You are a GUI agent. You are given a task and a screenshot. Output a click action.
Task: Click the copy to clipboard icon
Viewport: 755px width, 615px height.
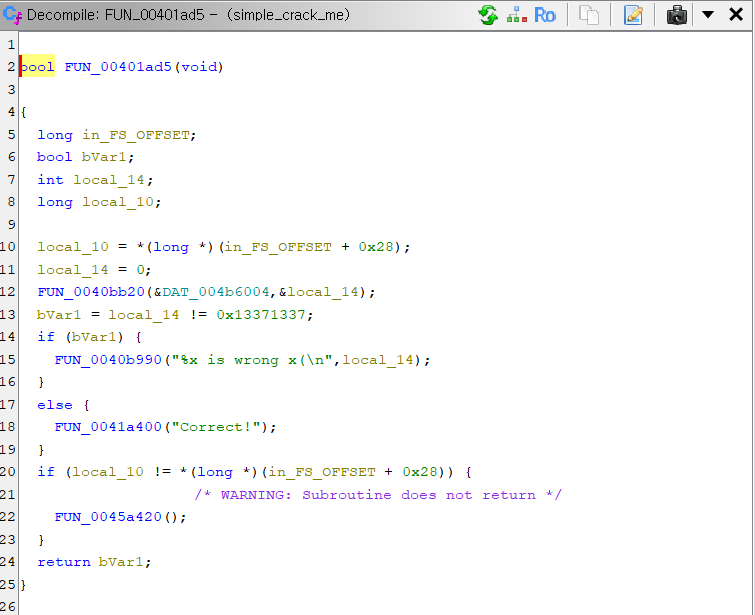(588, 15)
